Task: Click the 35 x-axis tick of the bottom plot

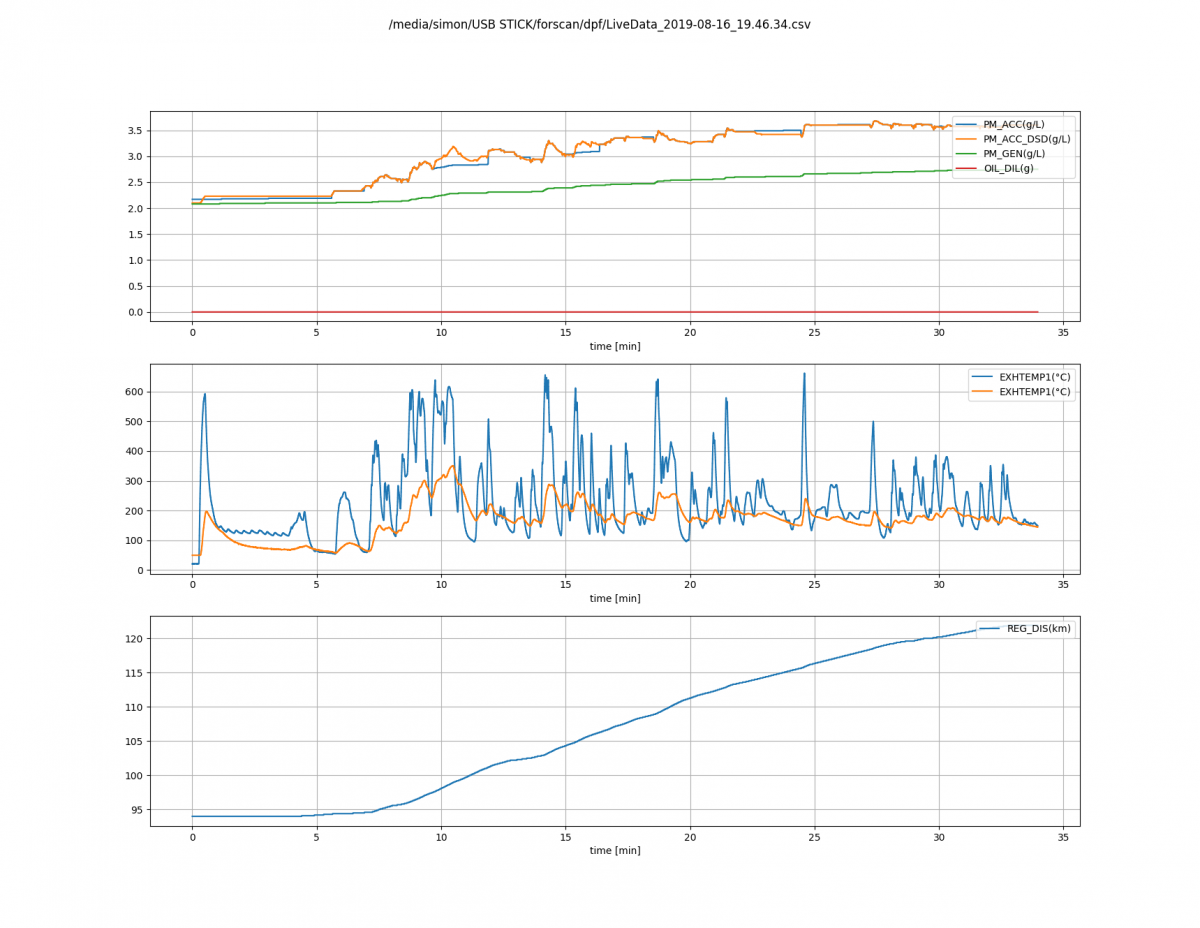Action: click(x=1063, y=836)
